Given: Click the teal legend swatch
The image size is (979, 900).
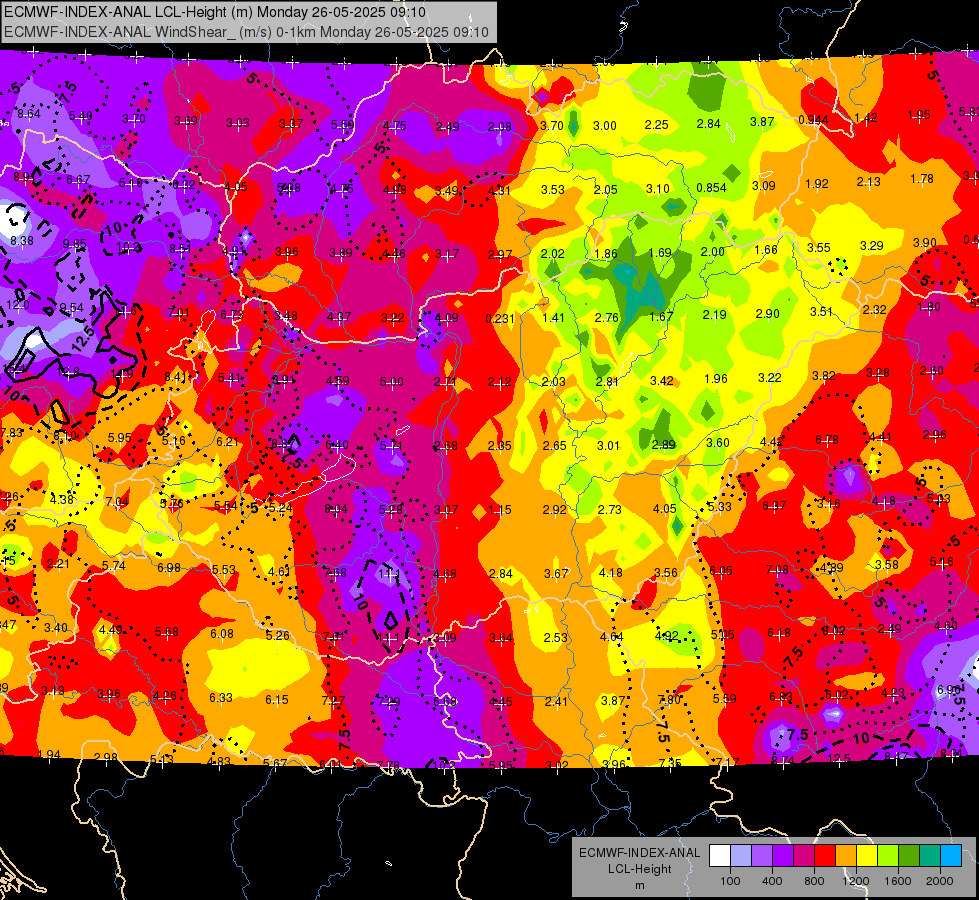Looking at the screenshot, I should [x=930, y=856].
